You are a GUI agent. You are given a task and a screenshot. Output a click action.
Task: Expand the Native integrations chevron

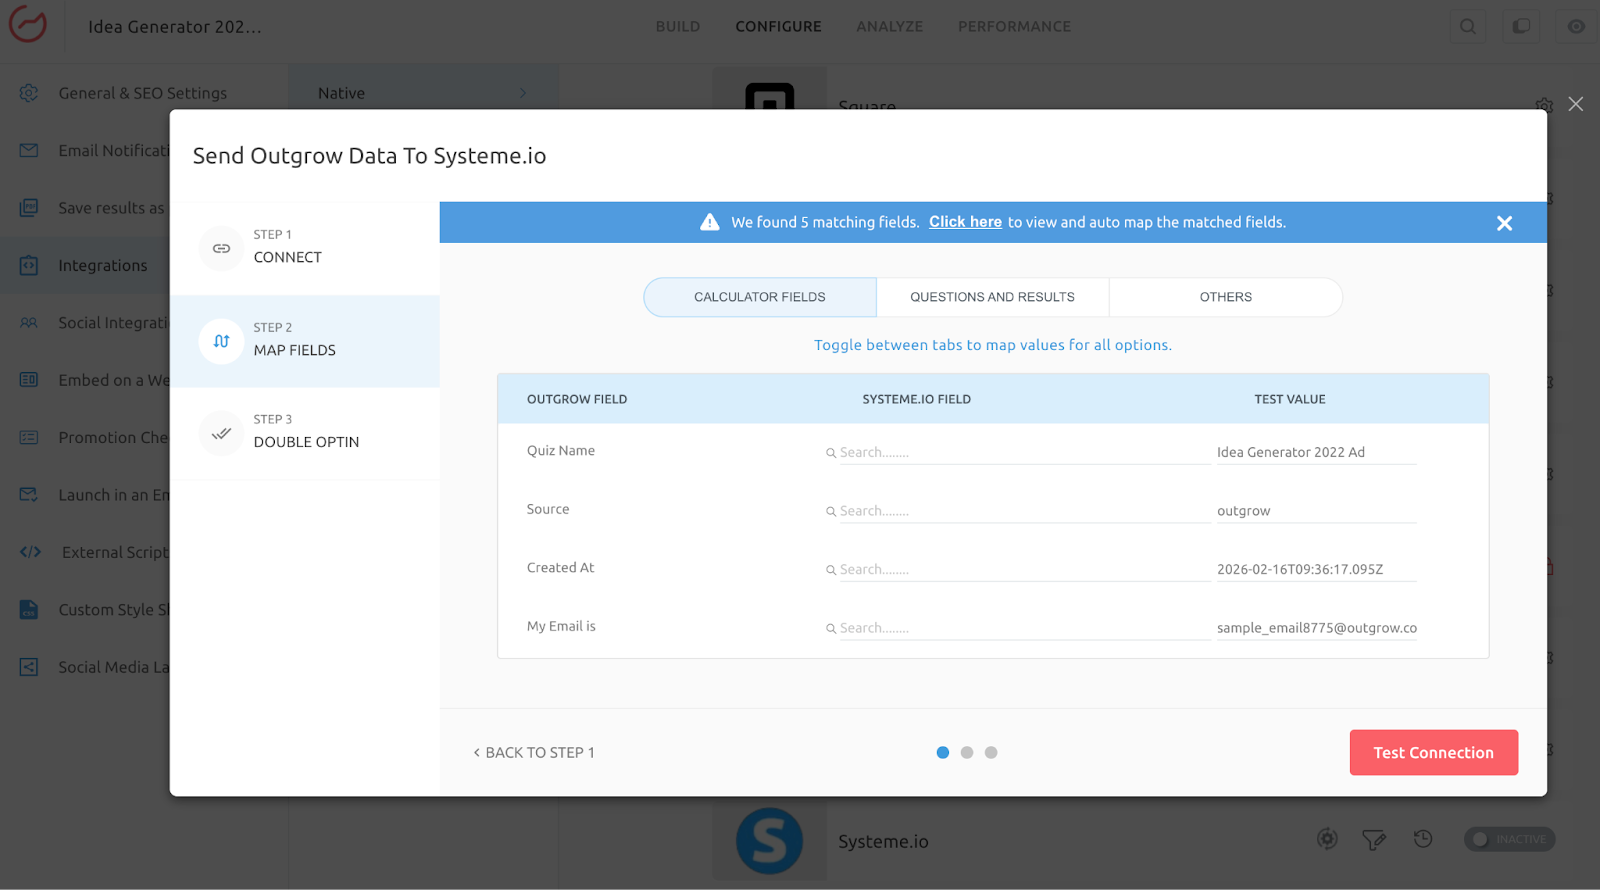pyautogui.click(x=523, y=93)
